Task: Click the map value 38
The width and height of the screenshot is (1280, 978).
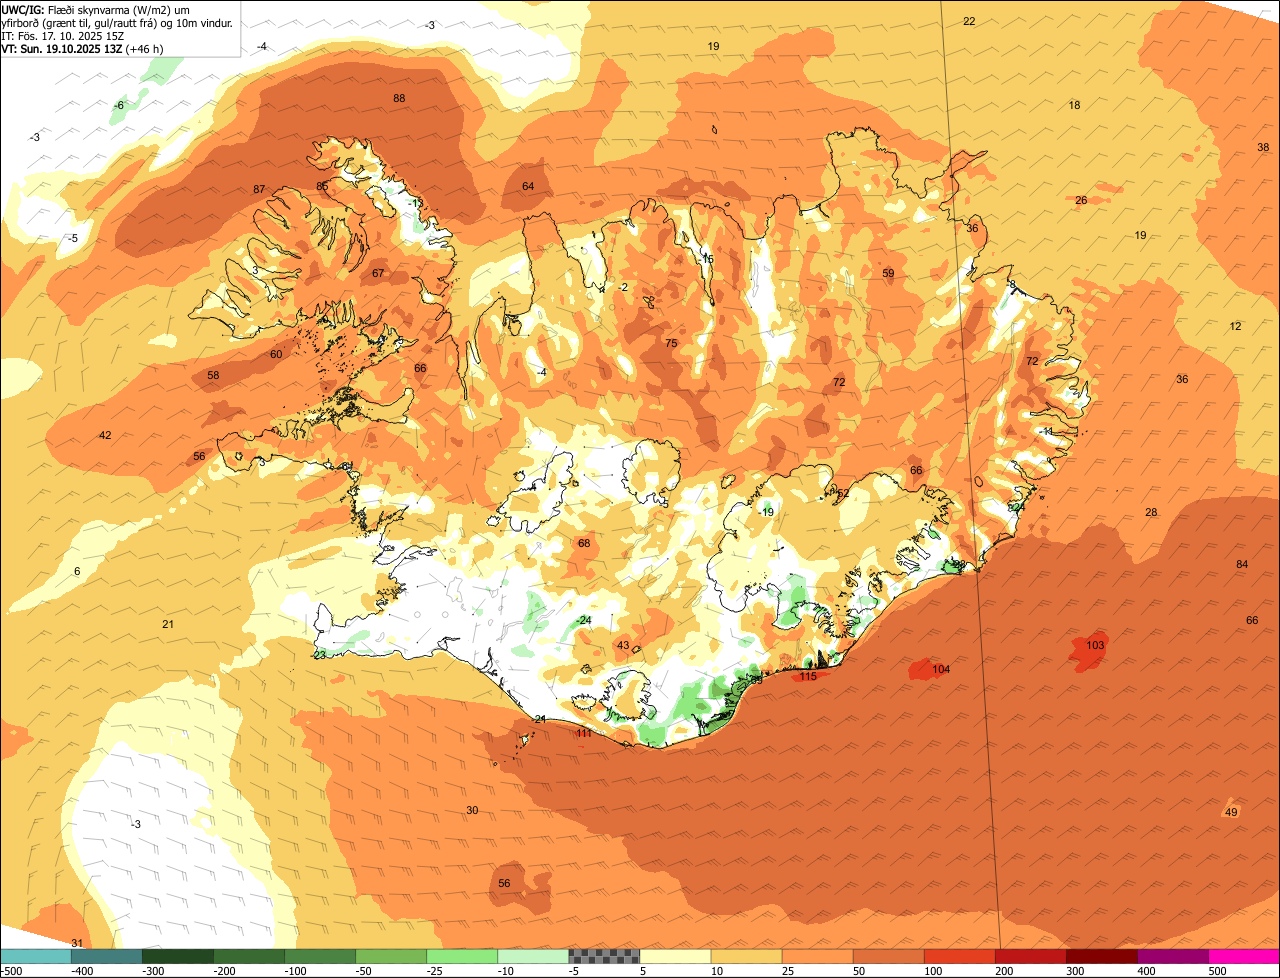Action: coord(1263,147)
